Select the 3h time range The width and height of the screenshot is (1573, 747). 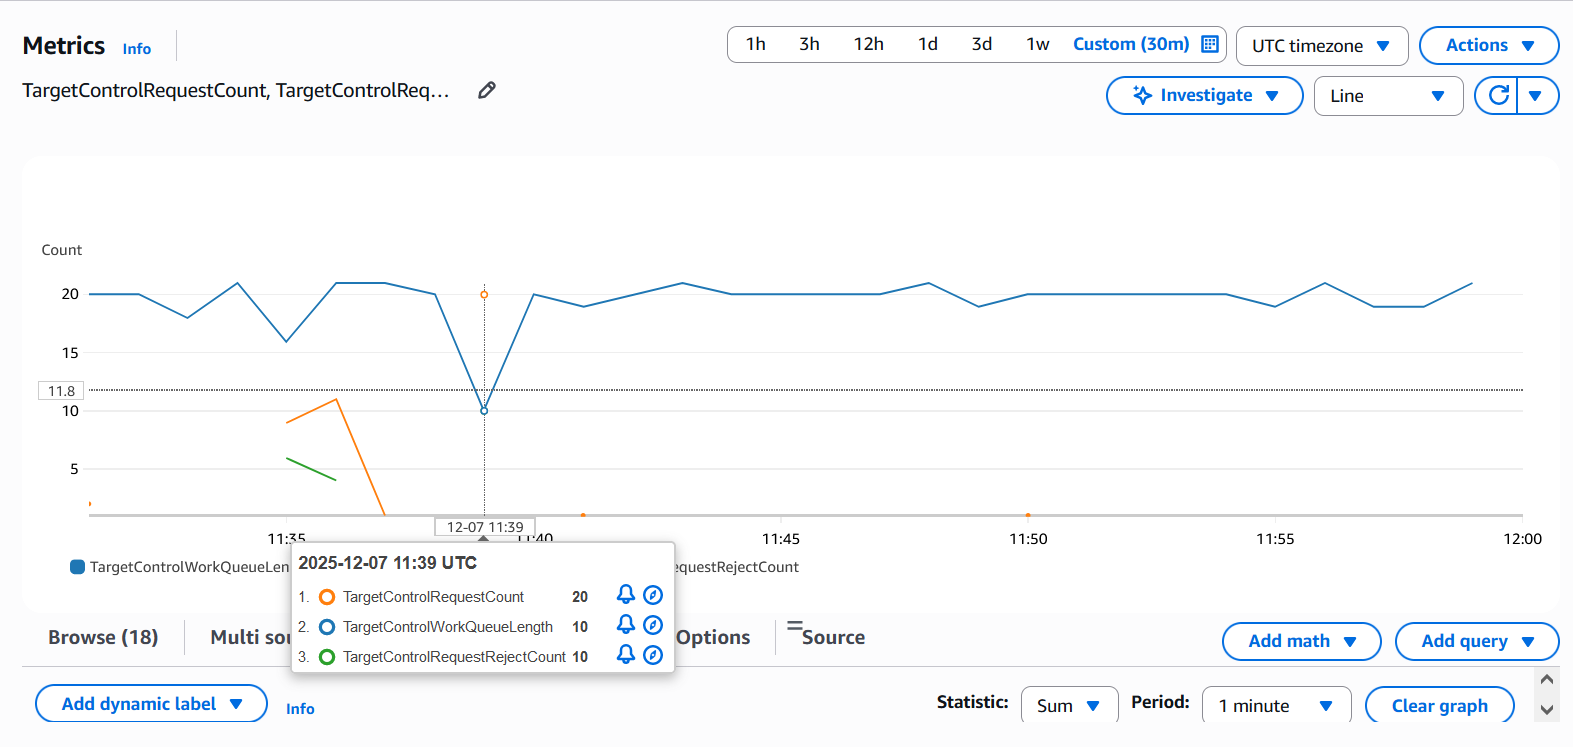(x=809, y=44)
